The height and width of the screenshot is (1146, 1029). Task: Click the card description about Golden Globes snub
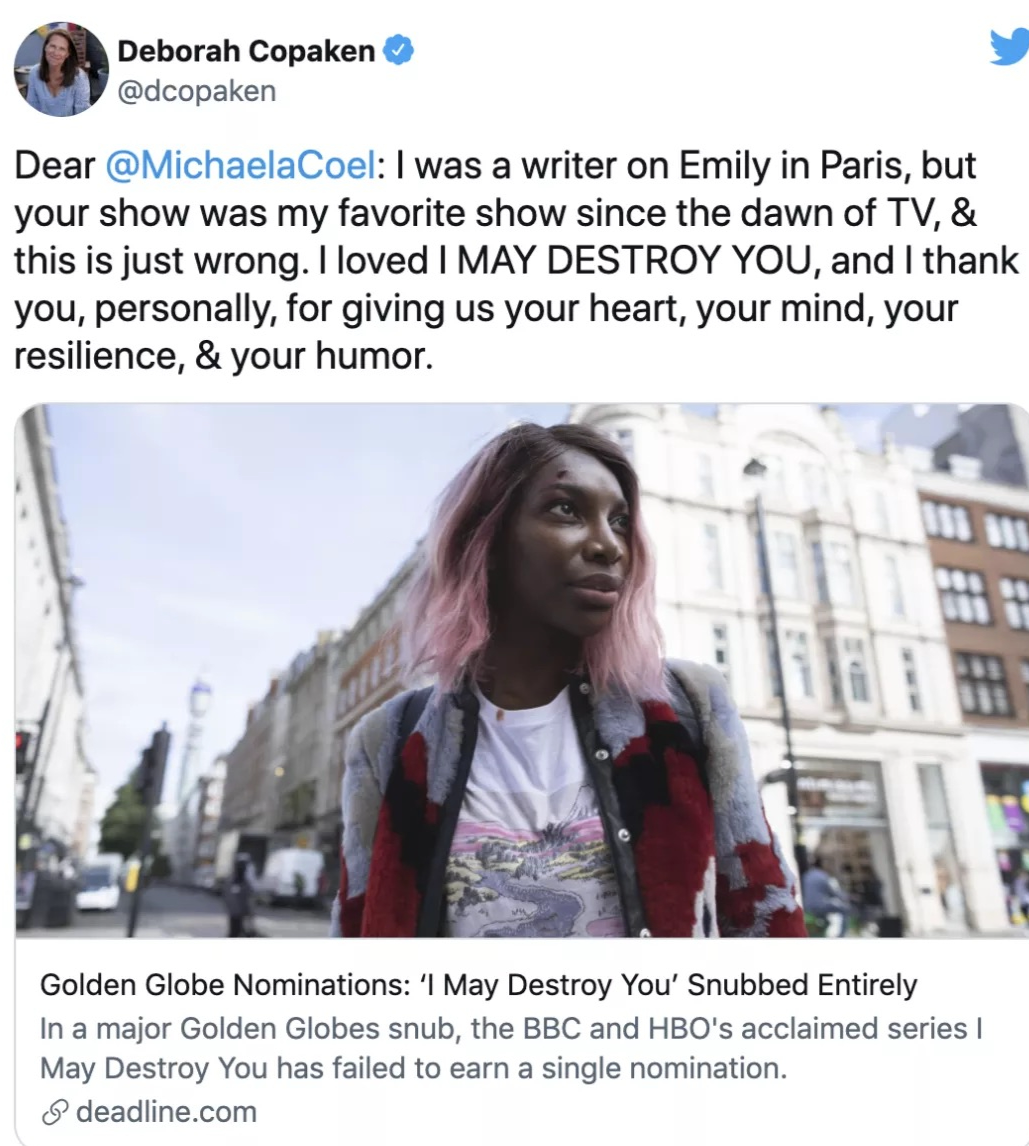click(511, 1048)
